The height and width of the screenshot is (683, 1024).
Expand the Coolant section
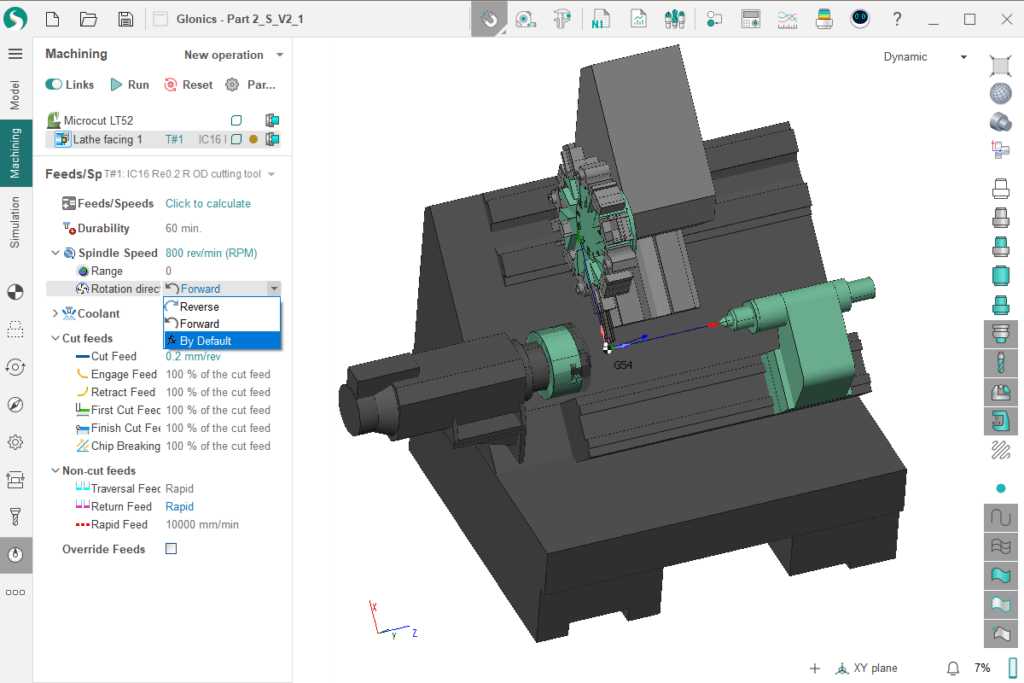55,314
